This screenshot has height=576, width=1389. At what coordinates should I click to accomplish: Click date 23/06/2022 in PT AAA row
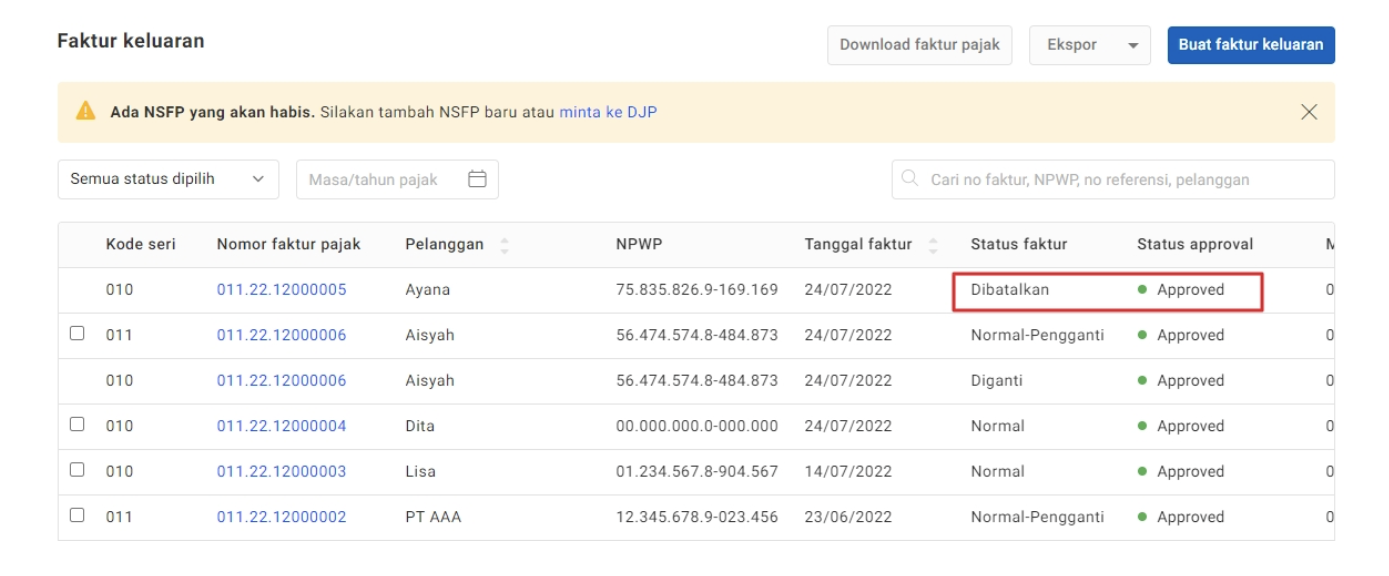click(x=848, y=517)
